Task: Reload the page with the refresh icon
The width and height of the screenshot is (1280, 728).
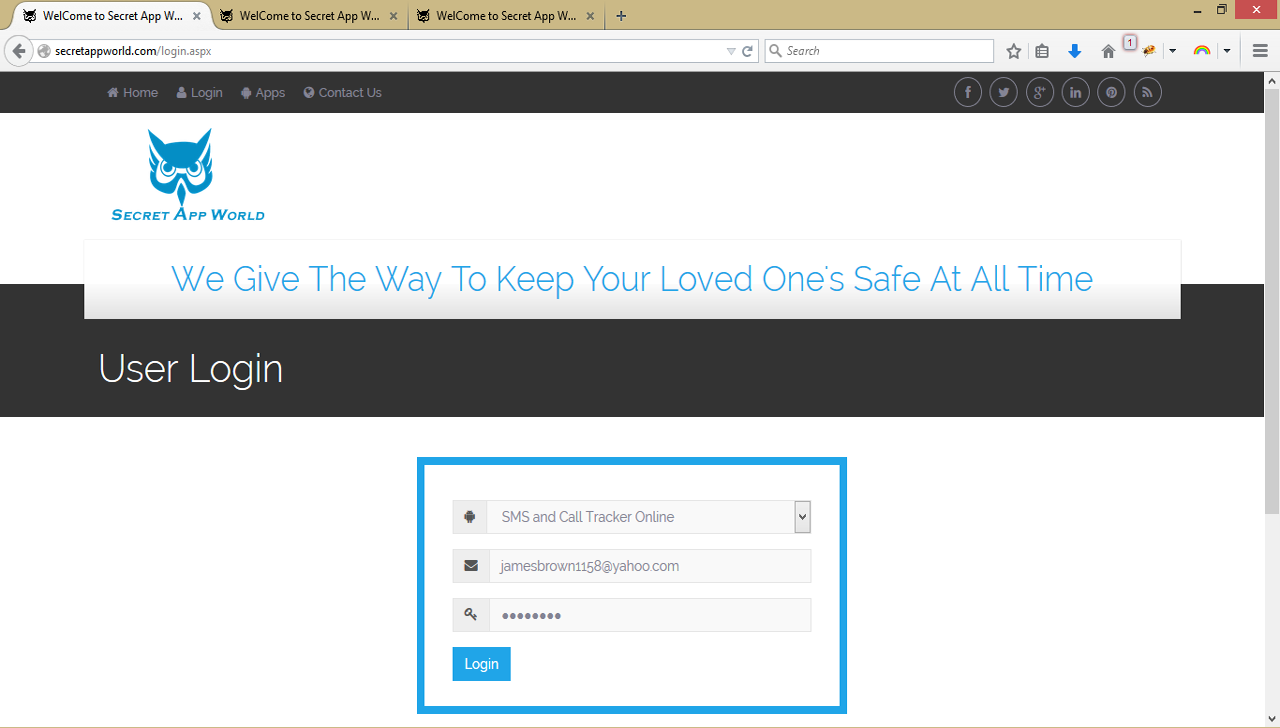Action: coord(747,51)
